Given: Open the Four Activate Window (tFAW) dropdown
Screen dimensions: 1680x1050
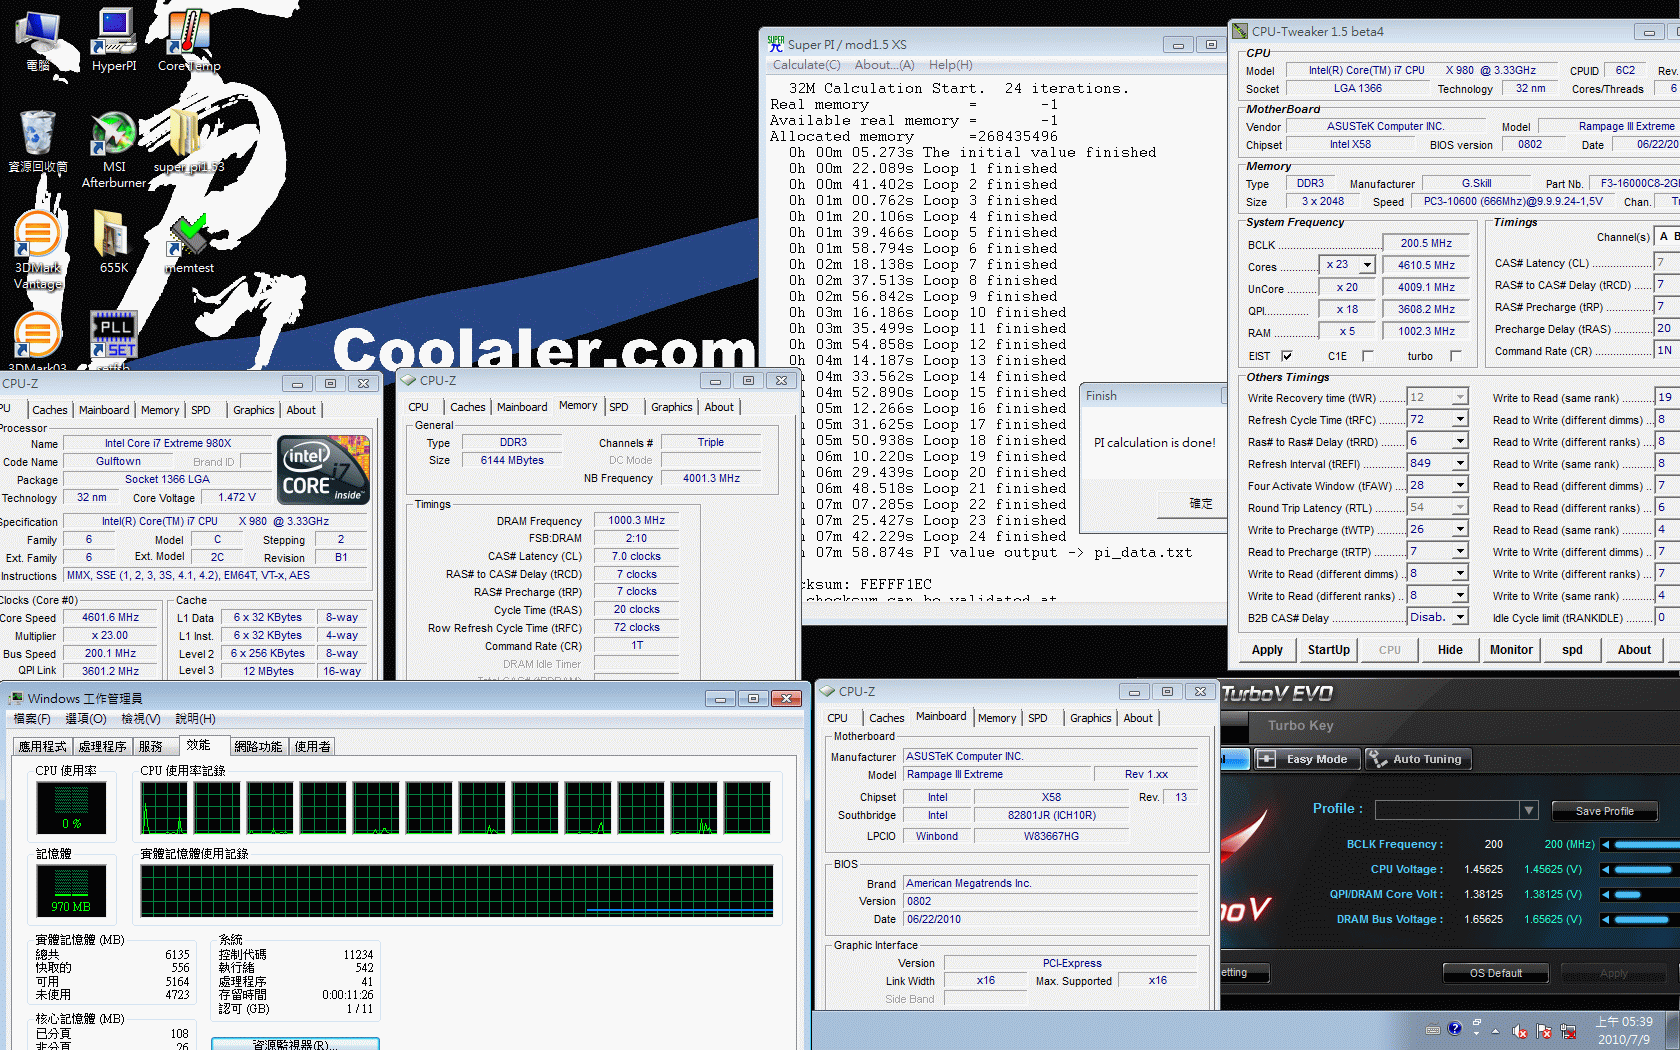Looking at the screenshot, I should click(1460, 486).
